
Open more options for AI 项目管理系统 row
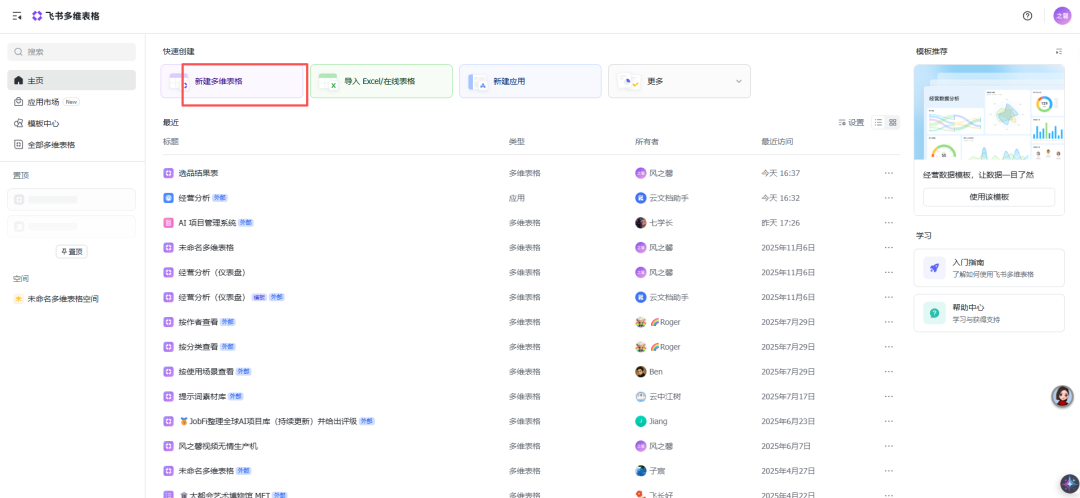[x=889, y=222]
